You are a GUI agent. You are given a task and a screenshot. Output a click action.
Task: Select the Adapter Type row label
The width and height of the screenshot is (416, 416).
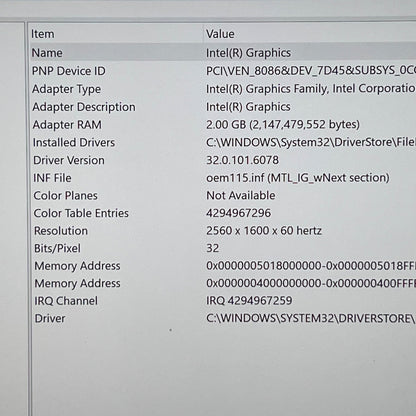click(67, 89)
